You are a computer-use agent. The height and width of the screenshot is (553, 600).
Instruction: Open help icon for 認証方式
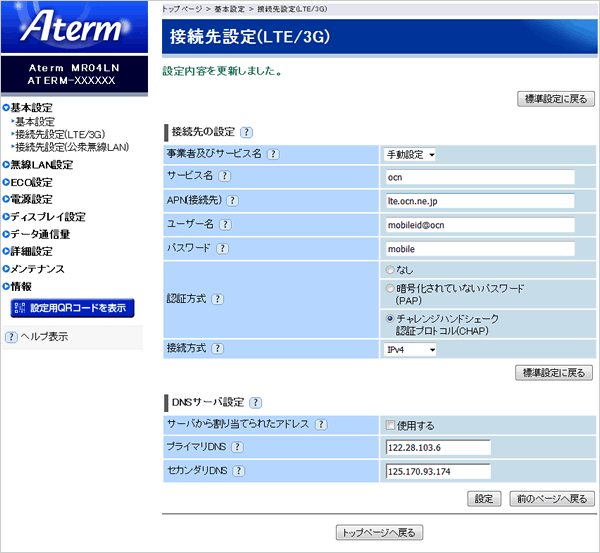217,299
